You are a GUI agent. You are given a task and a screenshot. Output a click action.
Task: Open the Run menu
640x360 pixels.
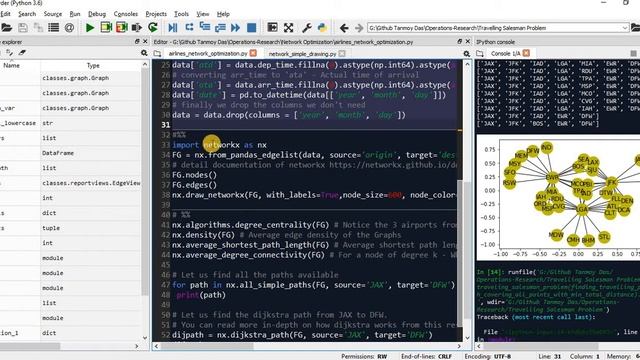point(75,14)
